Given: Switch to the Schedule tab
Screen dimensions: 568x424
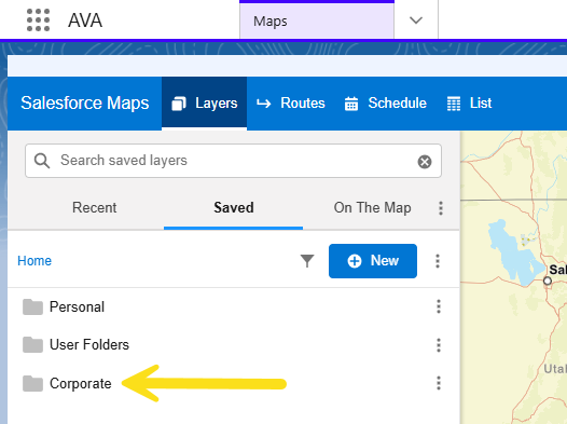Looking at the screenshot, I should (x=385, y=103).
